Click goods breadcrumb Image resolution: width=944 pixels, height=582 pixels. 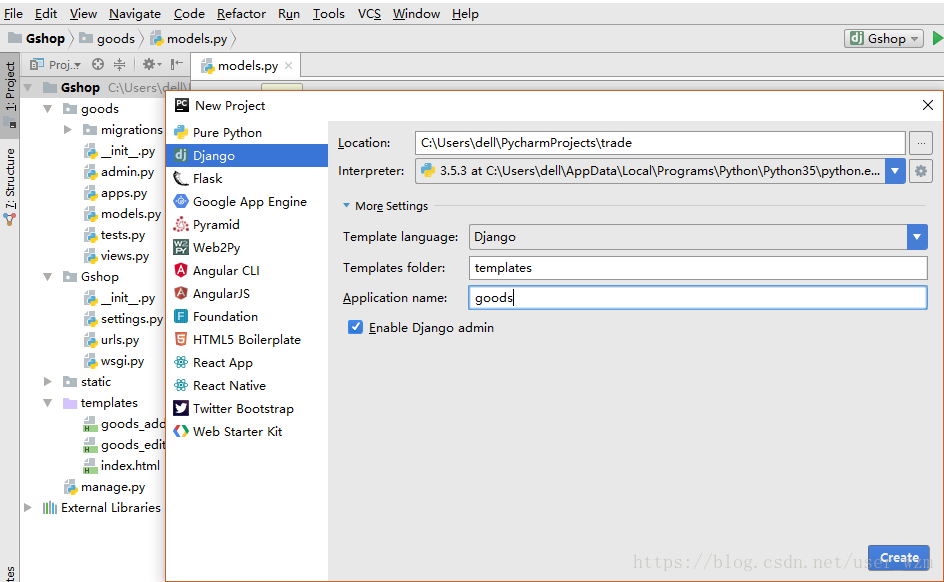[108, 39]
